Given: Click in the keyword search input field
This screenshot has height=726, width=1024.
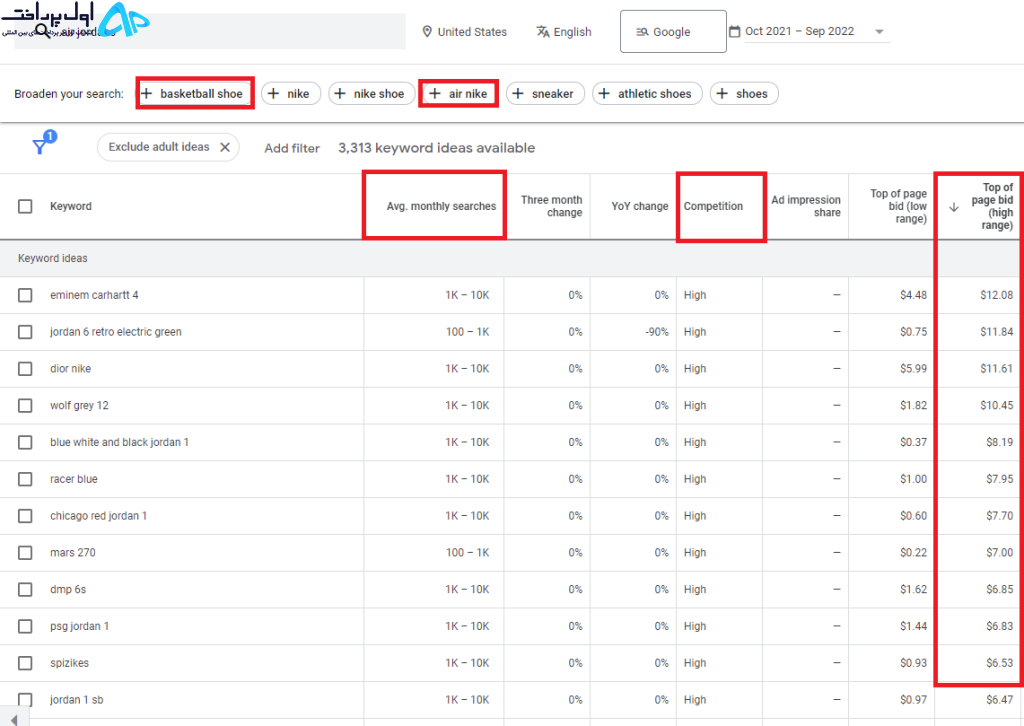Looking at the screenshot, I should 210,31.
